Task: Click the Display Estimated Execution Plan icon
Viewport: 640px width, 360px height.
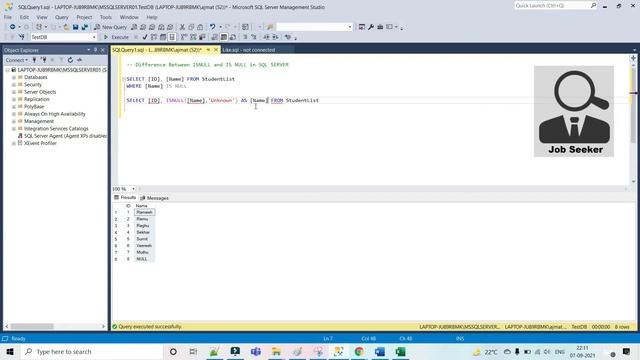Action: (154, 37)
